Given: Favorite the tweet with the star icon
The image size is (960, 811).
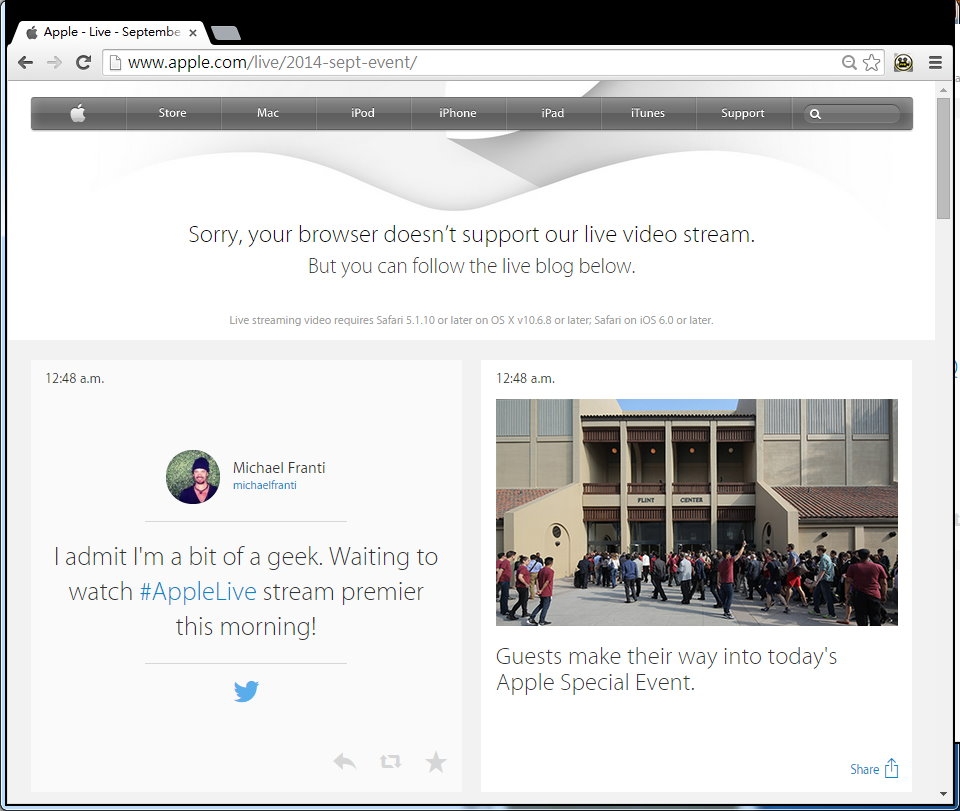Looking at the screenshot, I should point(436,762).
